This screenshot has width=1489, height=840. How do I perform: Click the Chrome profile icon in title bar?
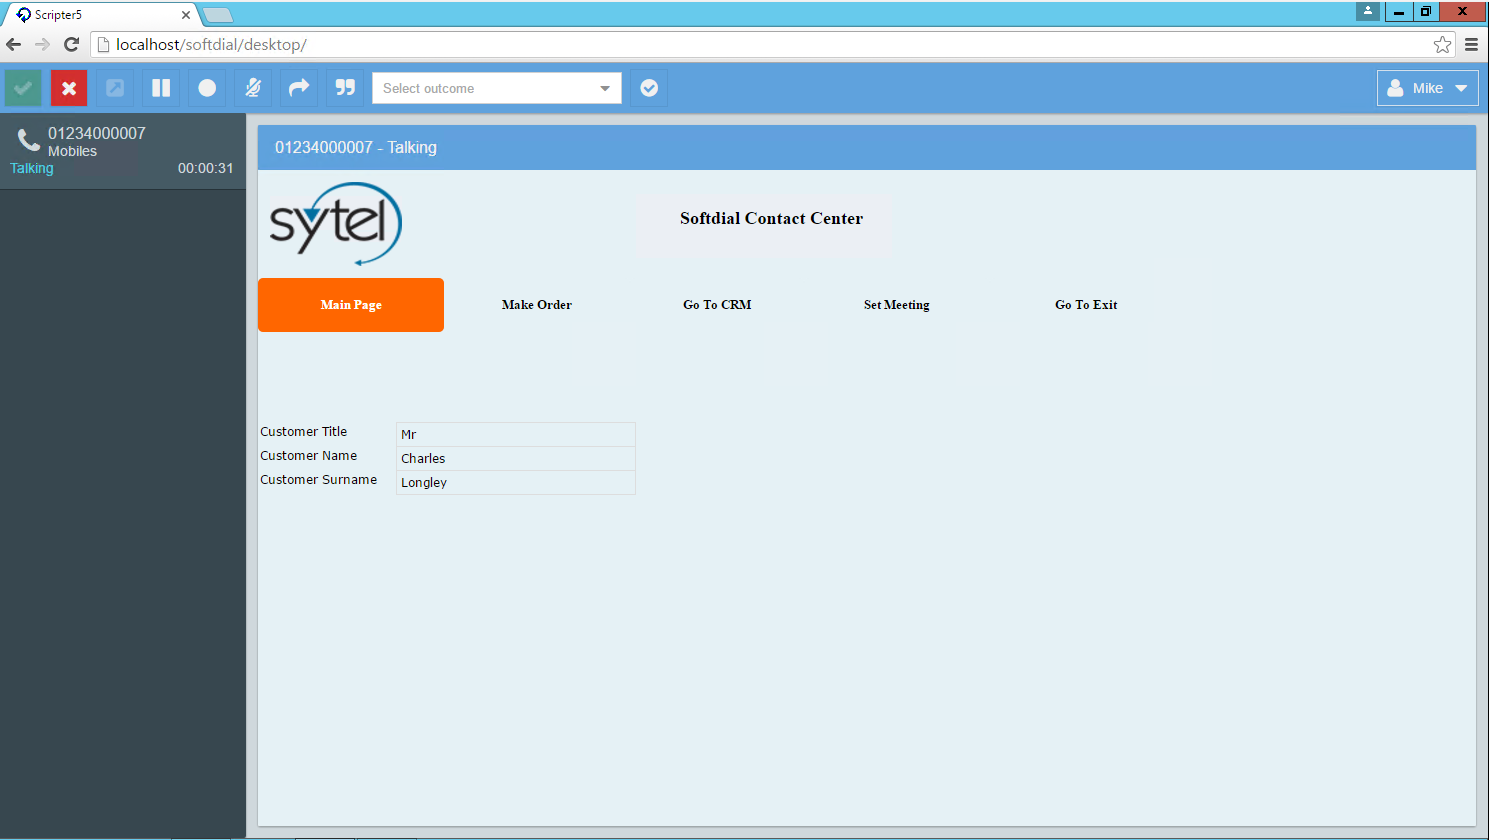1368,11
